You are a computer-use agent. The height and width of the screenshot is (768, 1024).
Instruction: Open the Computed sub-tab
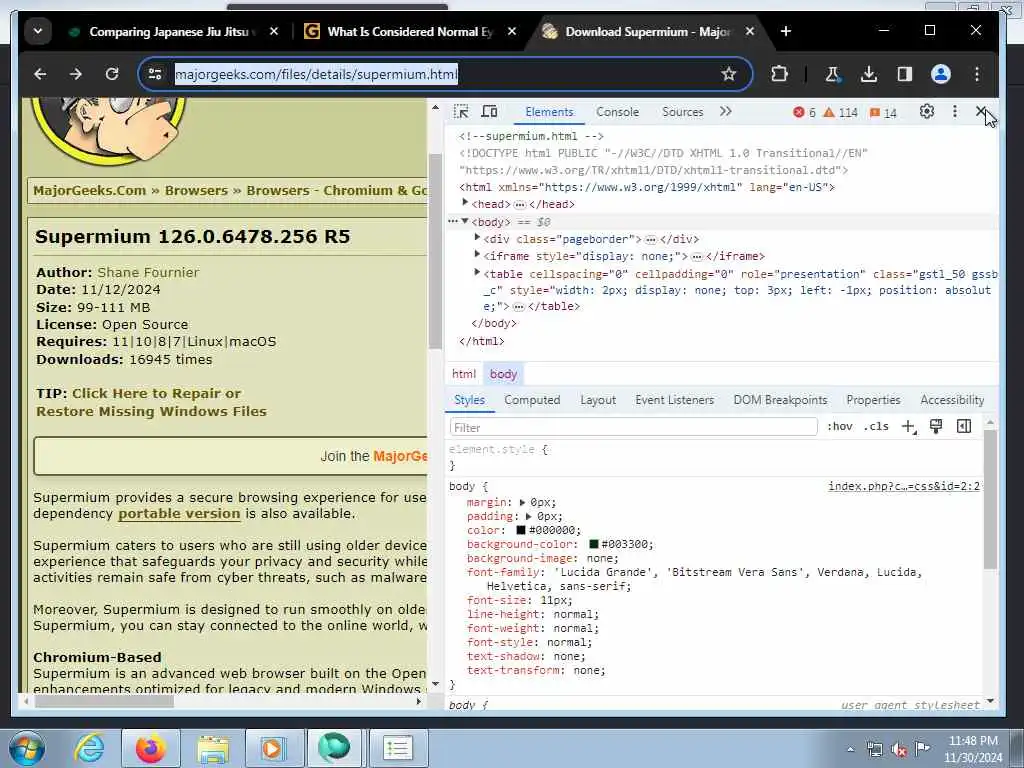(x=532, y=400)
